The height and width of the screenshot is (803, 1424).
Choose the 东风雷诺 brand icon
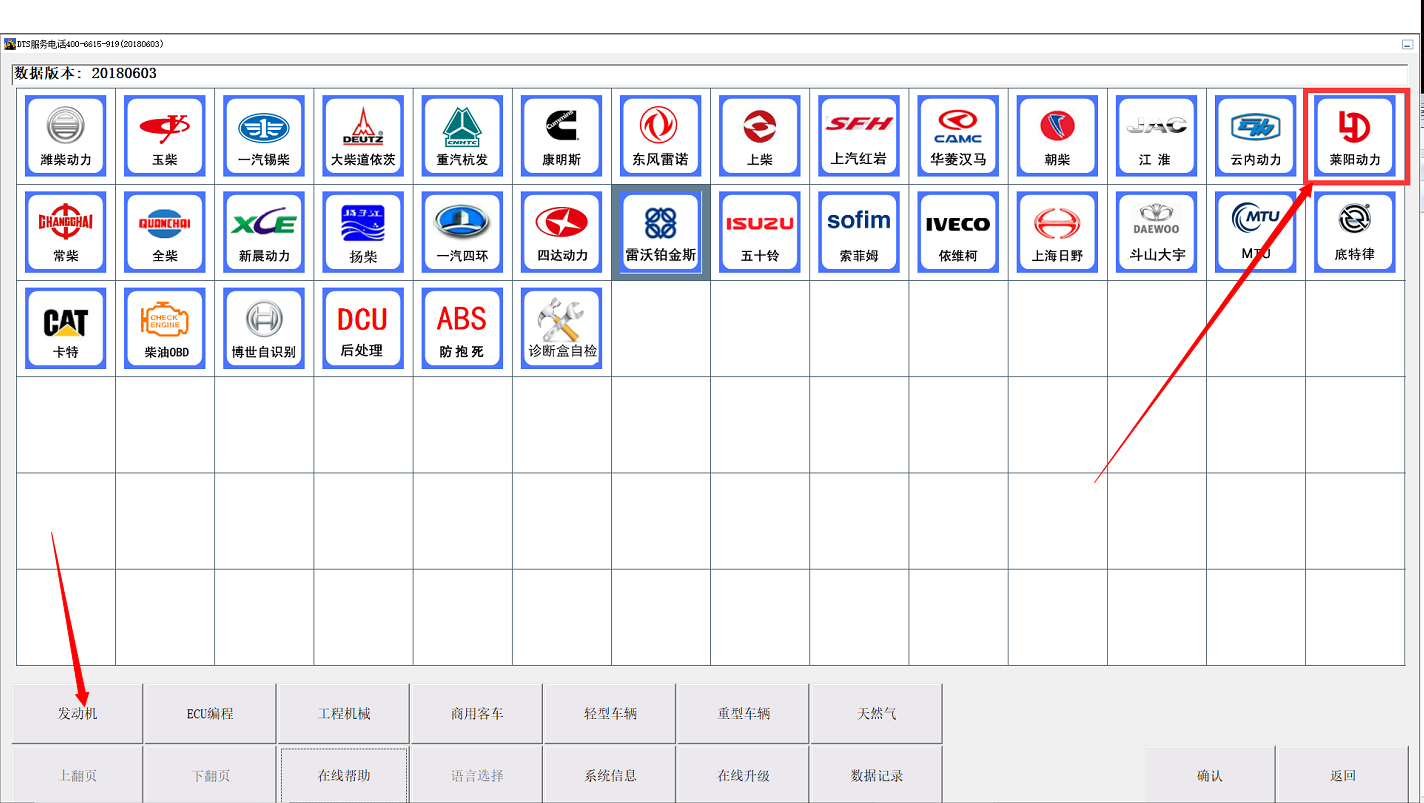tap(661, 136)
